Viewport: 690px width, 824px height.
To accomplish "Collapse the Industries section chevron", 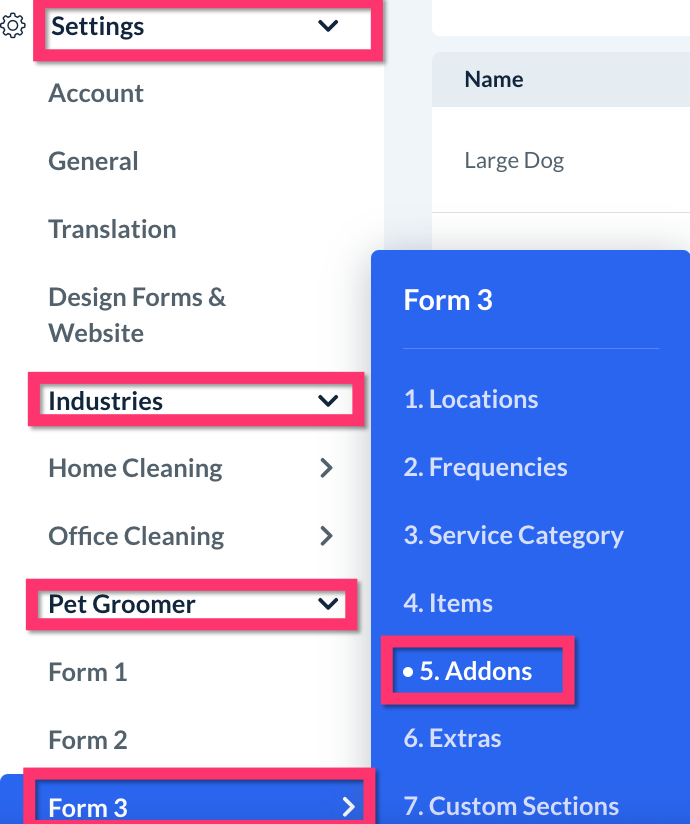I will 328,401.
